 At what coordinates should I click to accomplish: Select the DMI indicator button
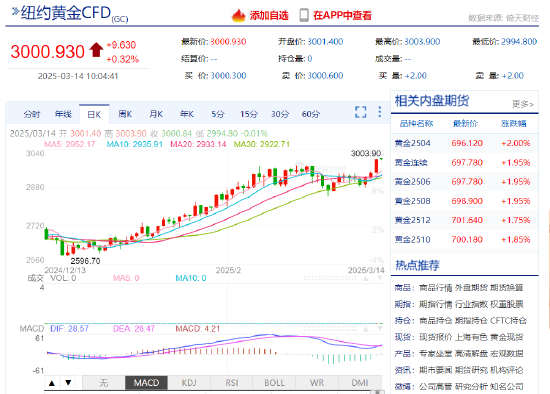coord(360,383)
